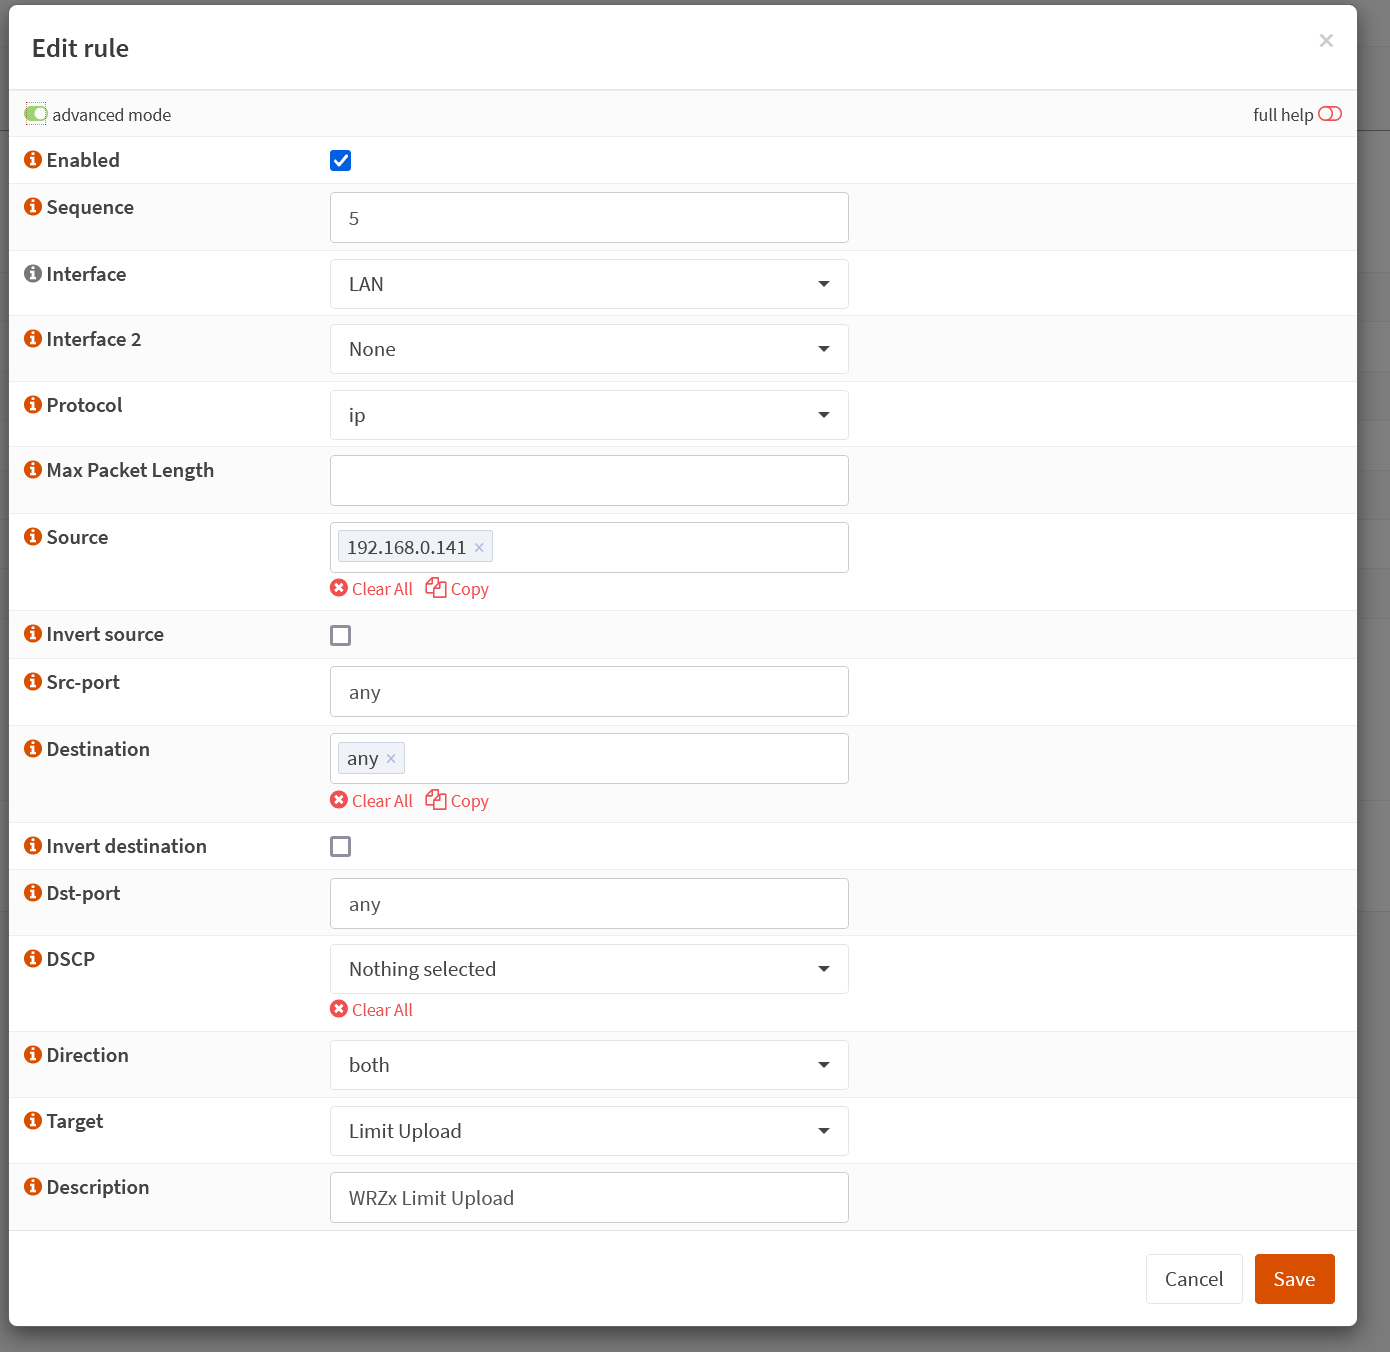Screen dimensions: 1390x1352
Task: Click the info icon beside Max Packet Length
Action: click(33, 470)
